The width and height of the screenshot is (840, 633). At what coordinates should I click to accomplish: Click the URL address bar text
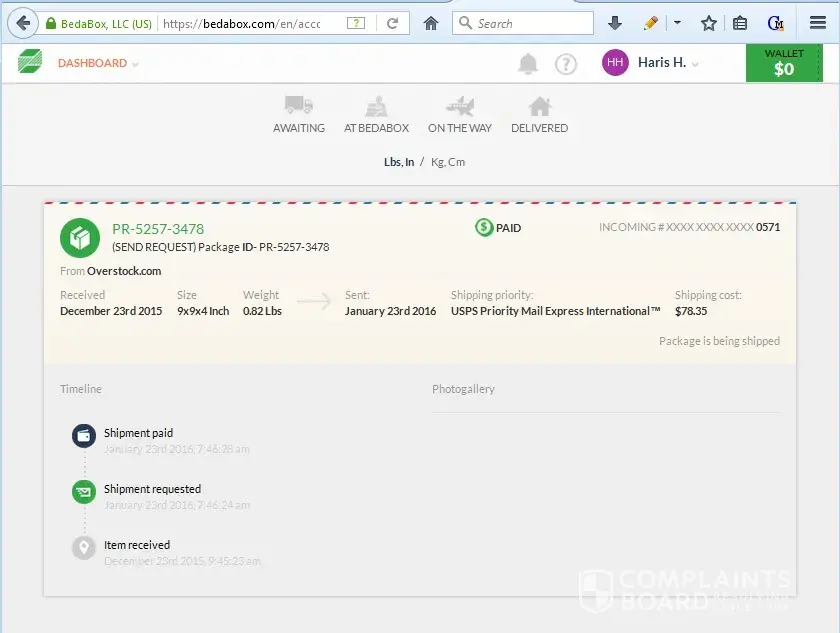242,24
